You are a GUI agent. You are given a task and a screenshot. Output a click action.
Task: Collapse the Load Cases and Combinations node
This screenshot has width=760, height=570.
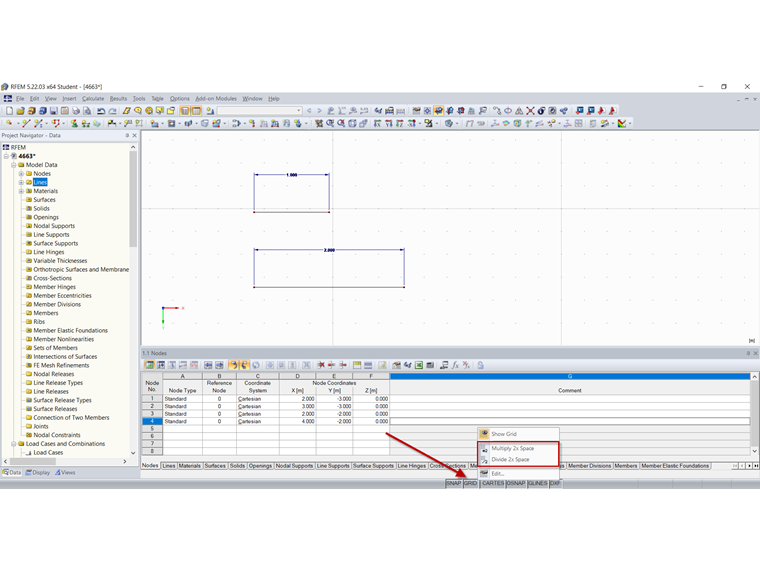click(14, 443)
